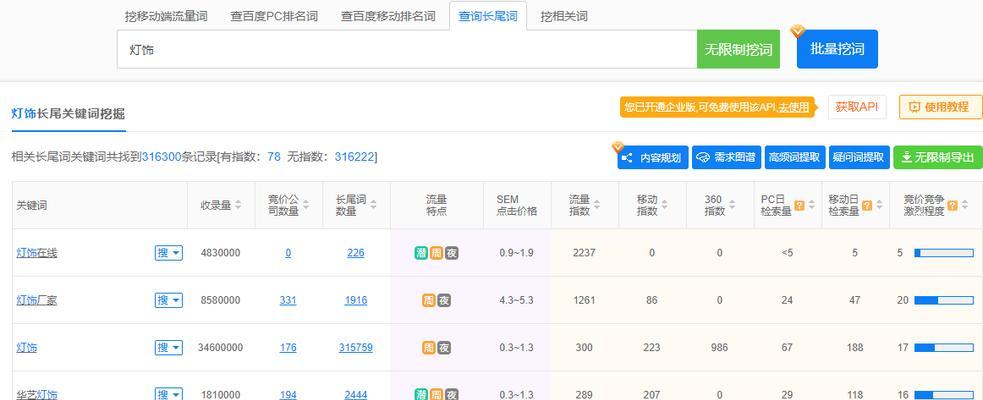Click 批量挖词 blue button
The width and height of the screenshot is (983, 400).
(x=837, y=49)
